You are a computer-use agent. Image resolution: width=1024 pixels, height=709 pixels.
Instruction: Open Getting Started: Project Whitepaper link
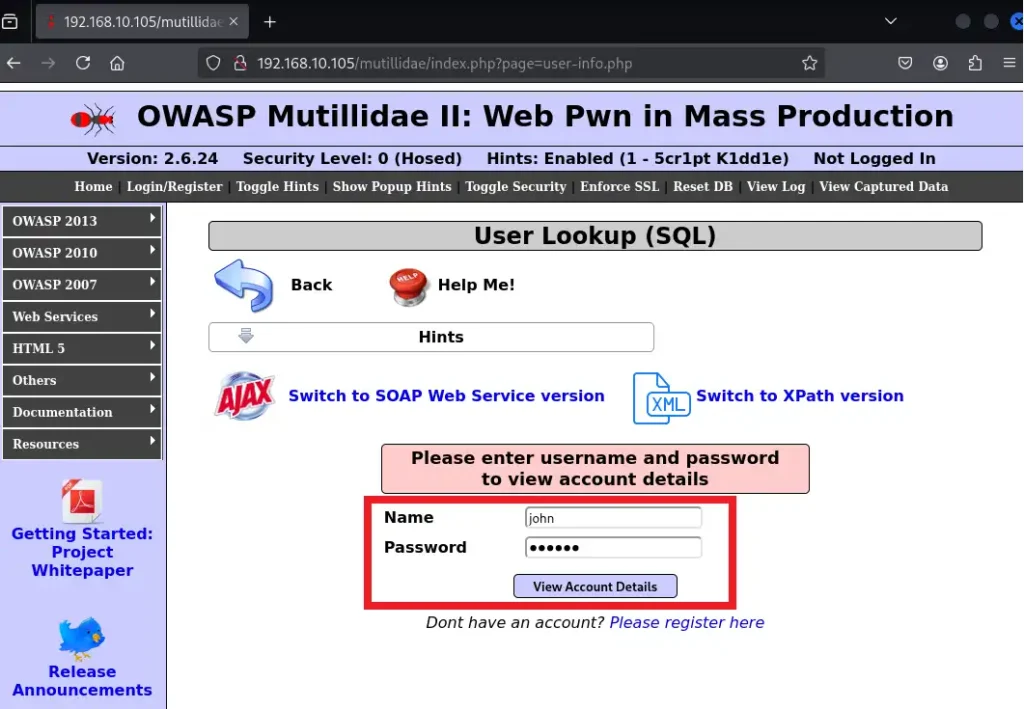(82, 552)
